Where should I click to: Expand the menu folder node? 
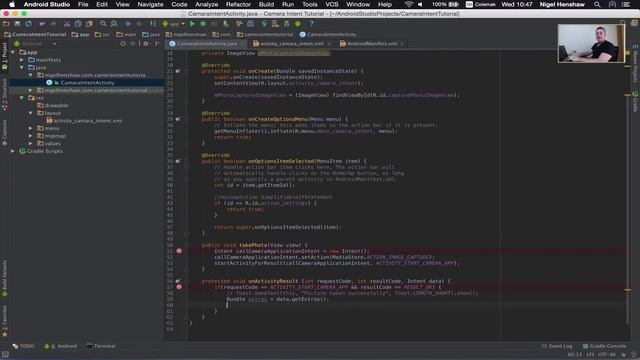click(x=31, y=128)
